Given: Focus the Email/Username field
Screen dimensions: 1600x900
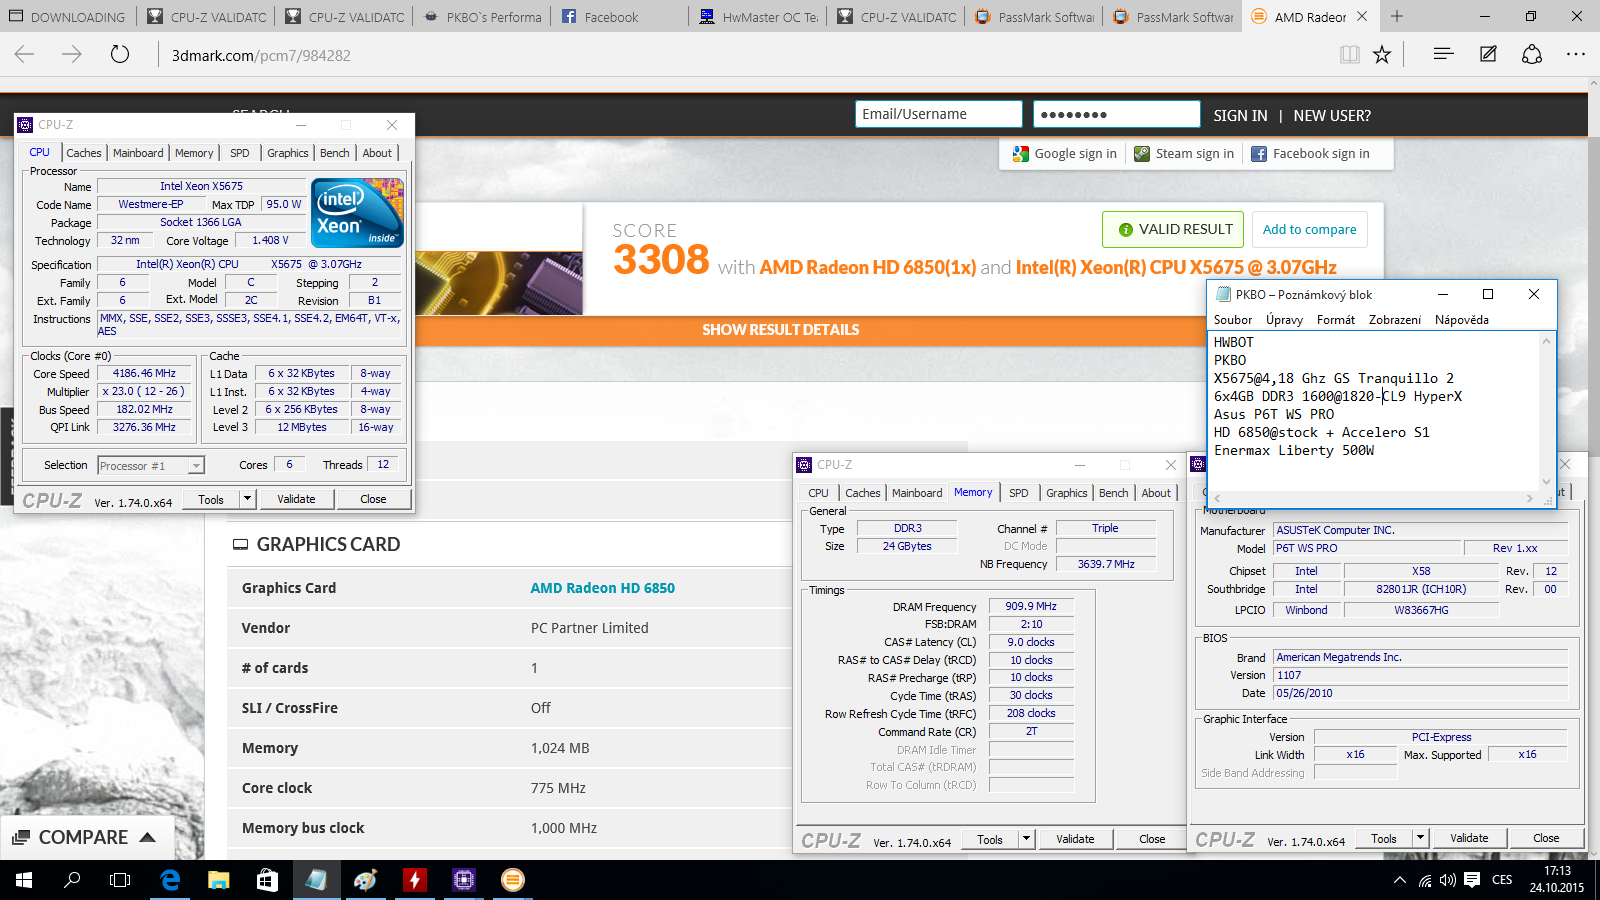Looking at the screenshot, I should click(938, 114).
